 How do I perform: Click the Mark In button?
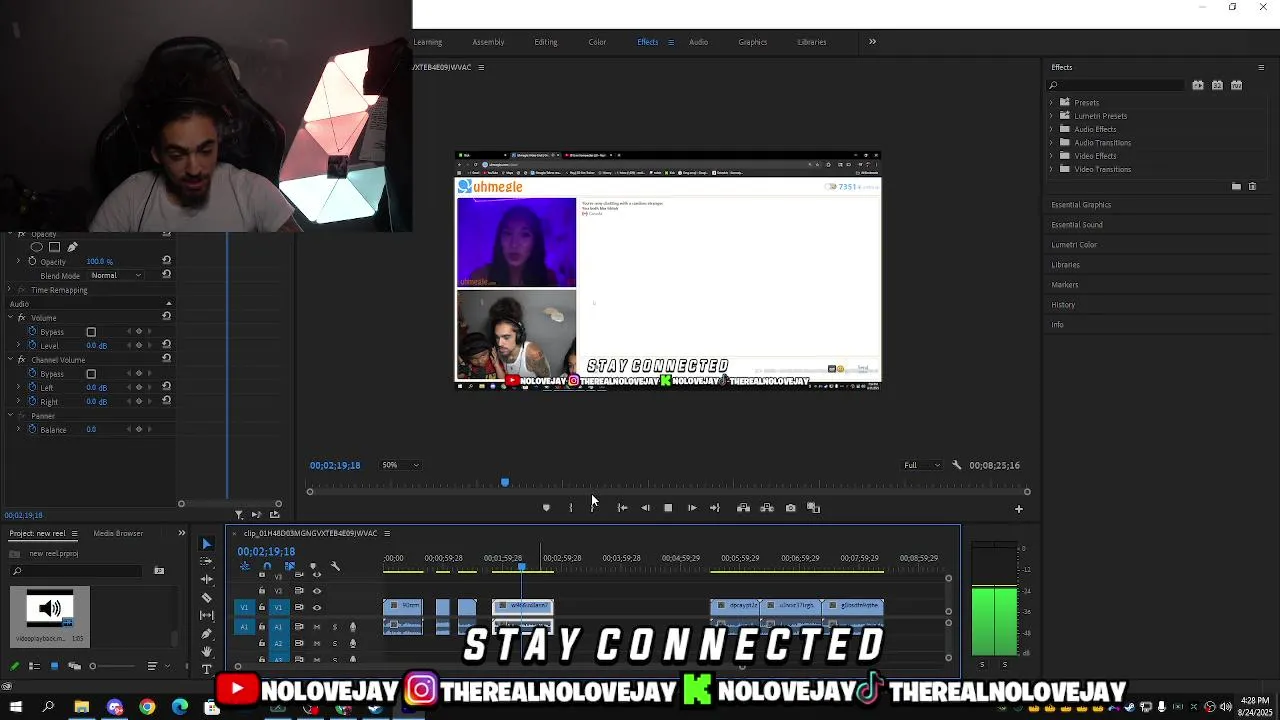click(x=571, y=508)
